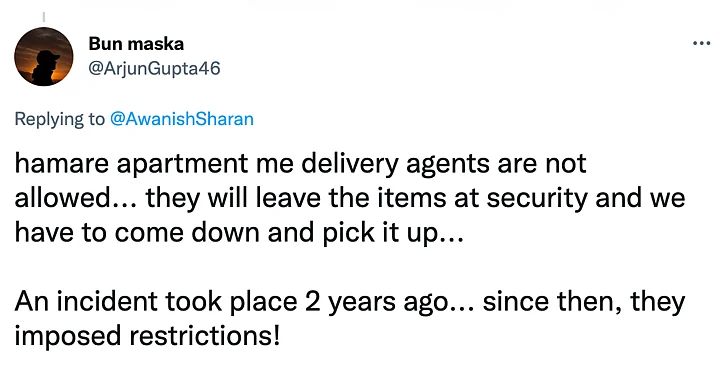Viewport: 720px width, 371px height.
Task: Click the thread connector line above avatar
Action: (x=44, y=17)
